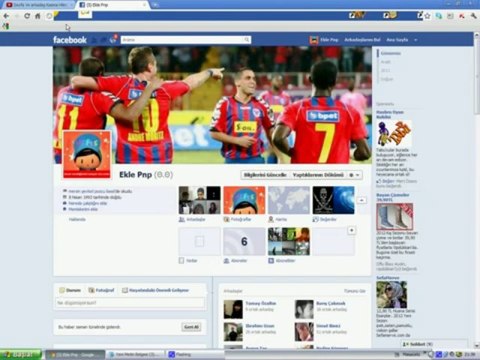
Task: Click the Sefamerve headscarf ad image
Action: point(392,295)
